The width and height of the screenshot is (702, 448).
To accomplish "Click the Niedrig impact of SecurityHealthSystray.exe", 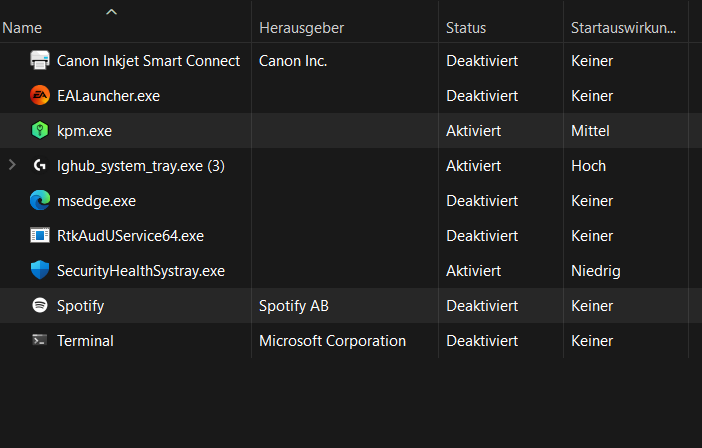I will pyautogui.click(x=595, y=271).
